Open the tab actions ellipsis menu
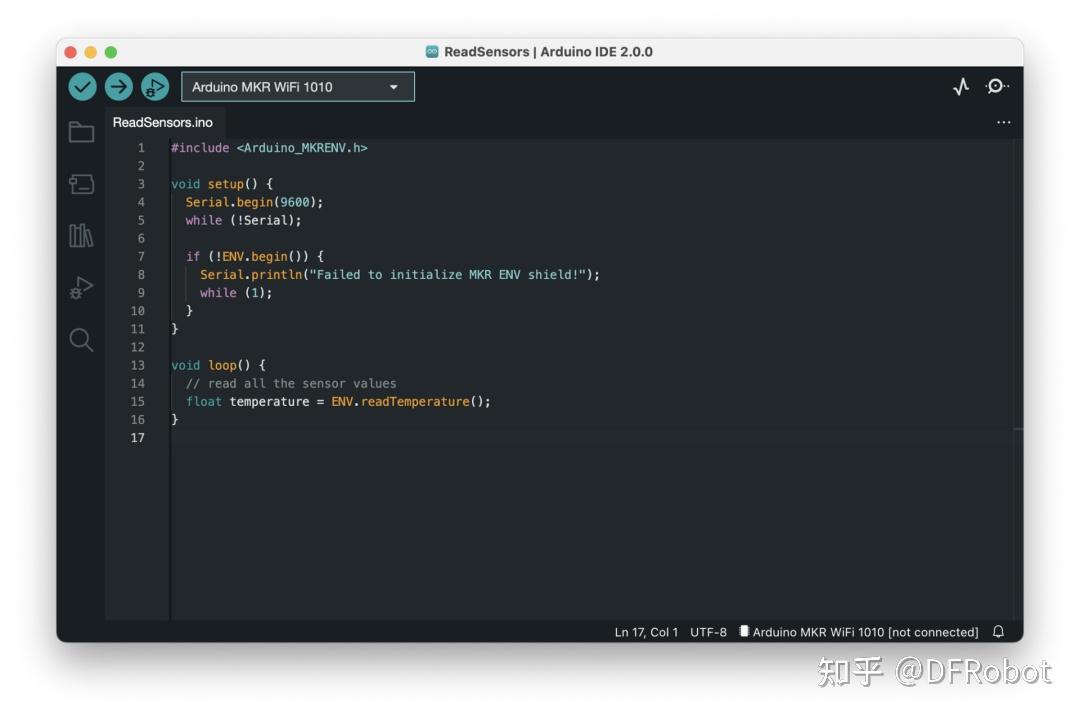The image size is (1080, 717). [x=1004, y=121]
